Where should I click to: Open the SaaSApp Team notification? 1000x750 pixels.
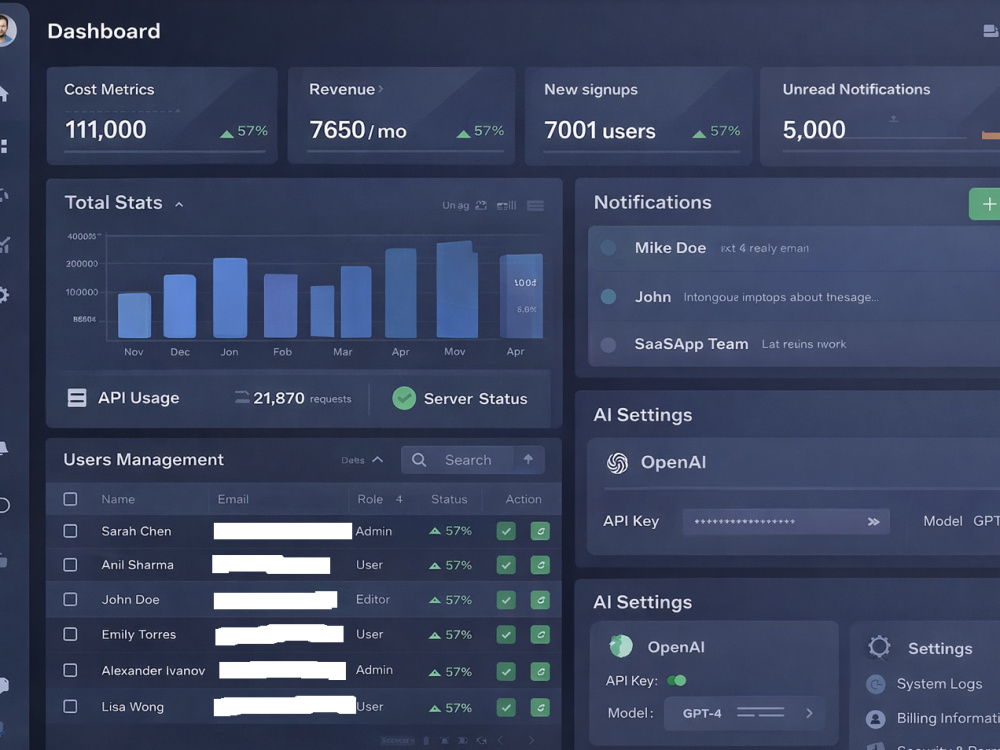tap(794, 344)
